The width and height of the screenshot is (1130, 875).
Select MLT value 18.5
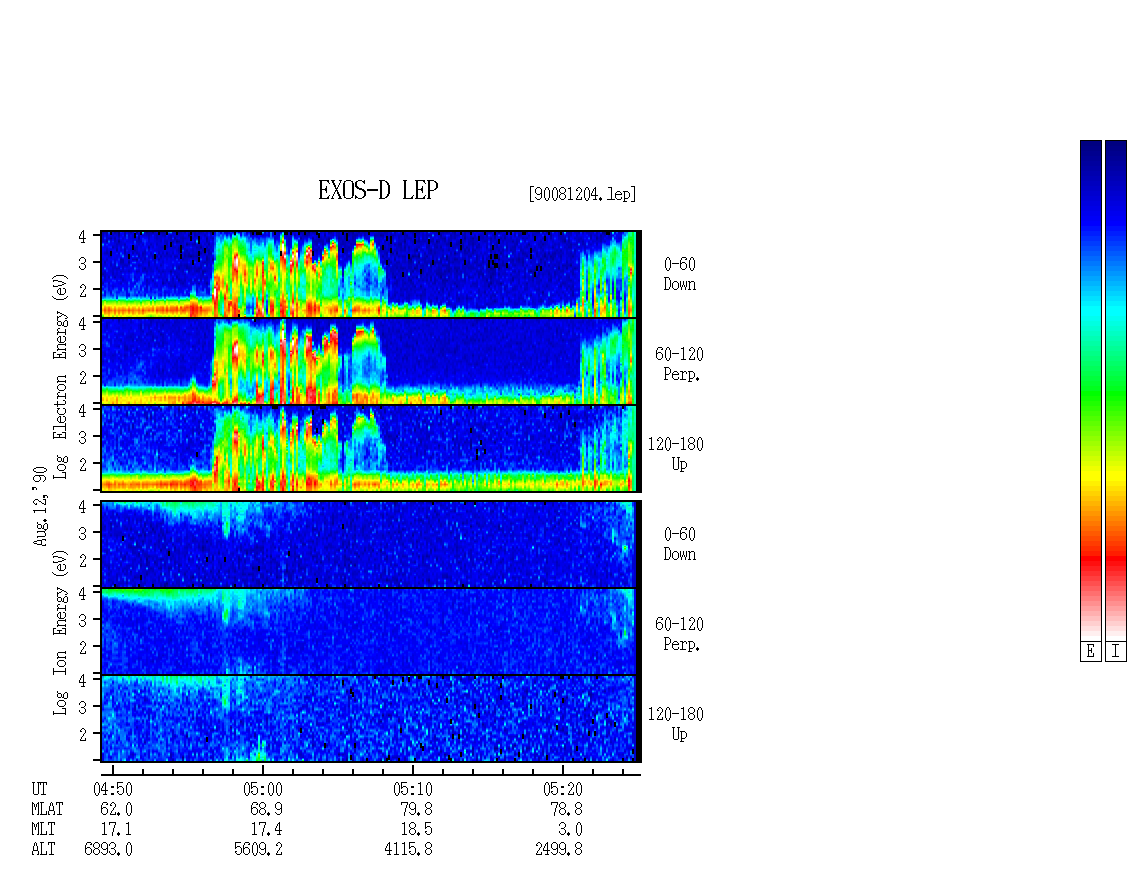click(417, 829)
